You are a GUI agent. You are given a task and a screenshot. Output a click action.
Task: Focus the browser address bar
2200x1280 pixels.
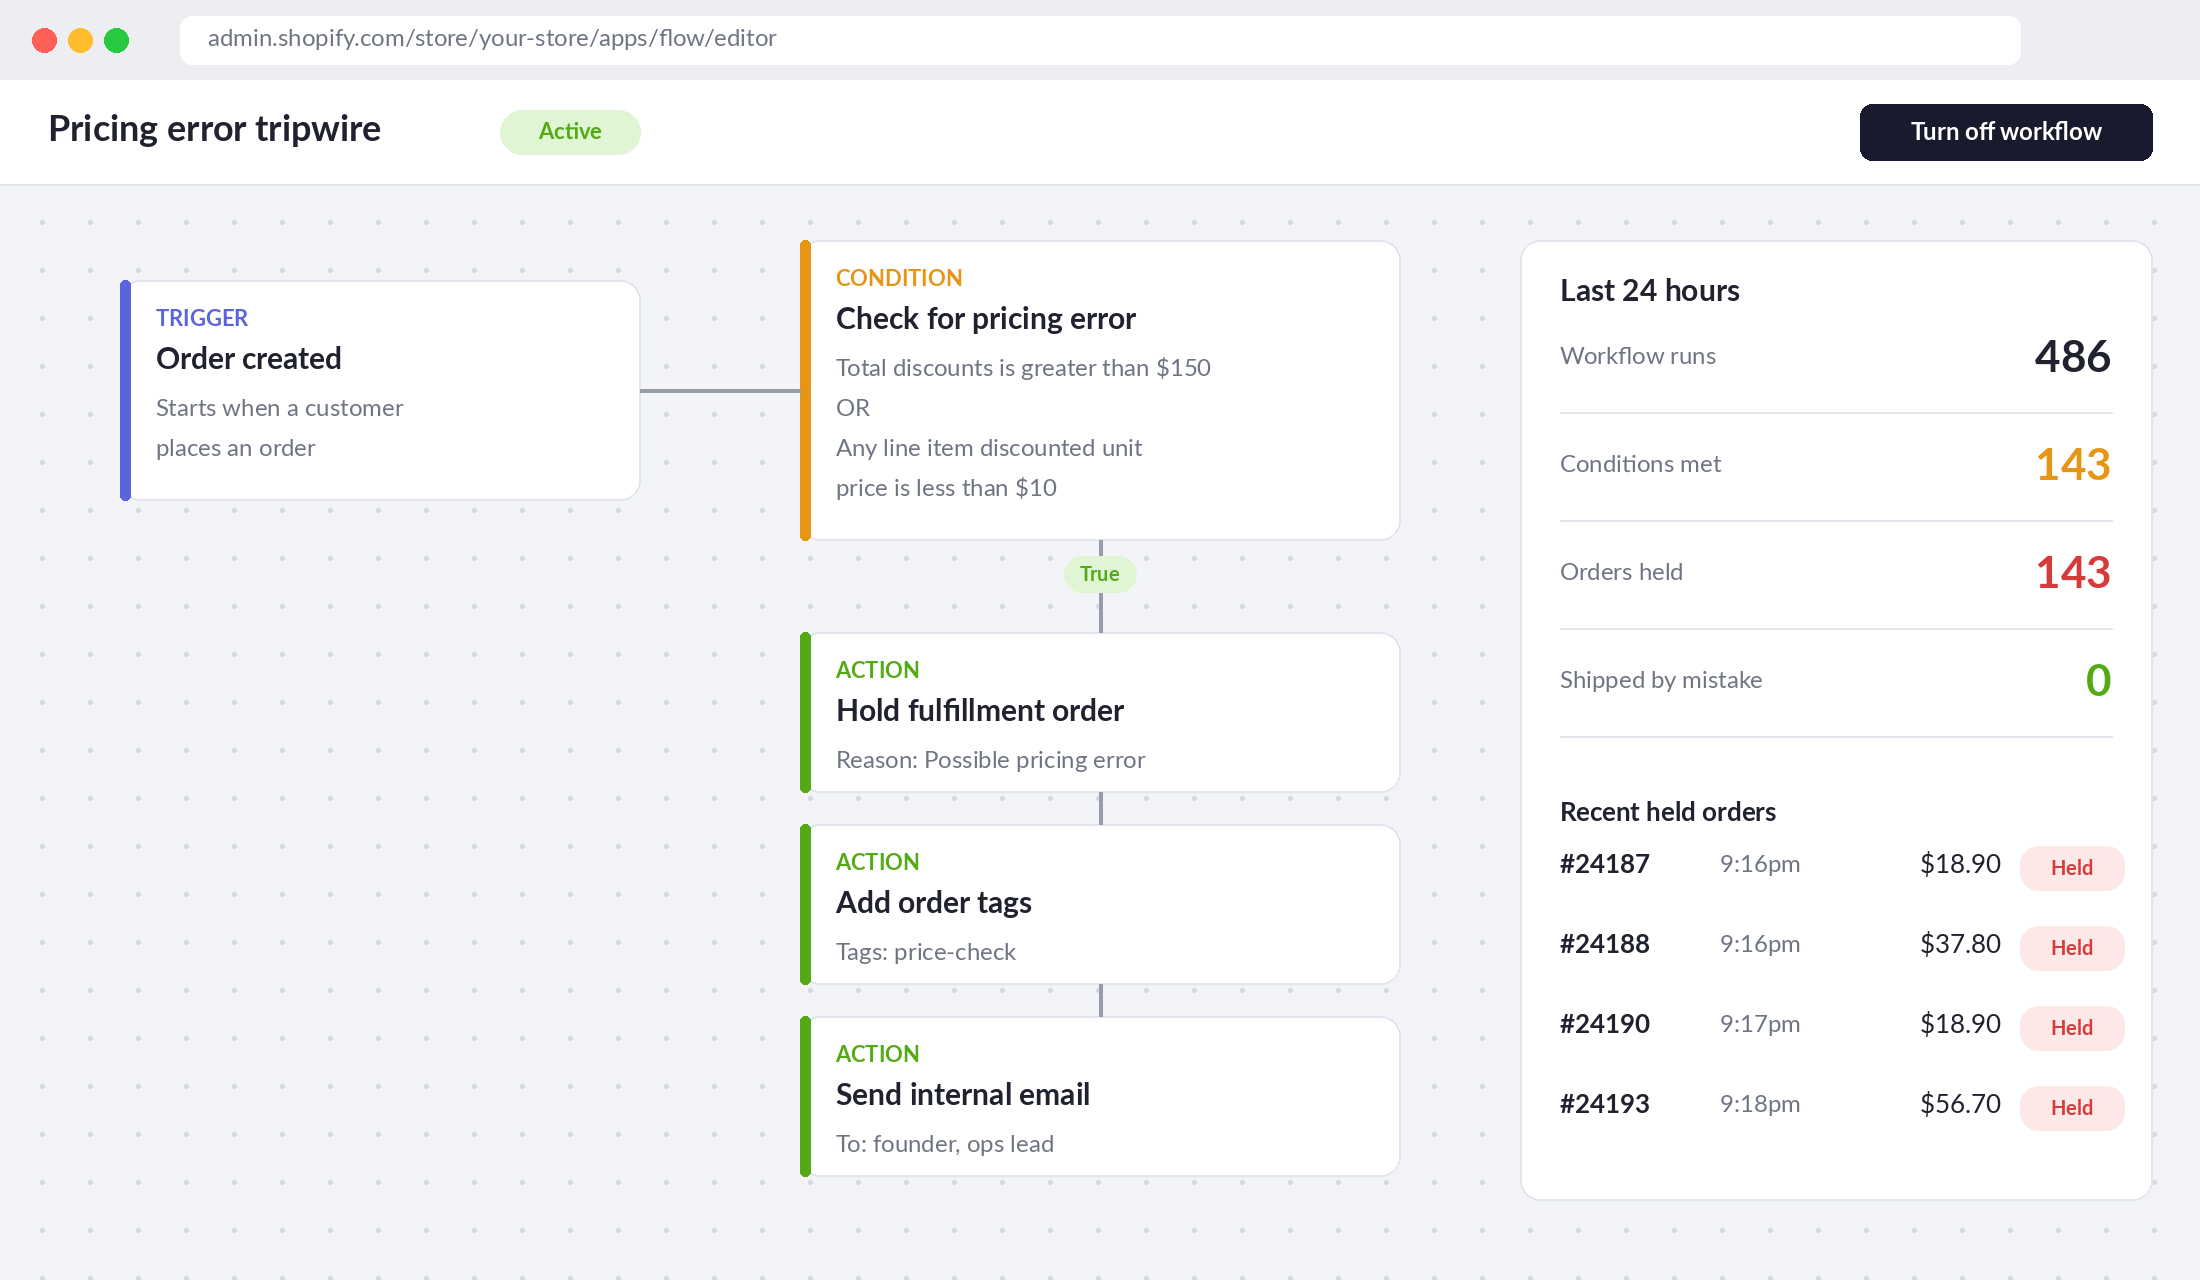click(1100, 39)
